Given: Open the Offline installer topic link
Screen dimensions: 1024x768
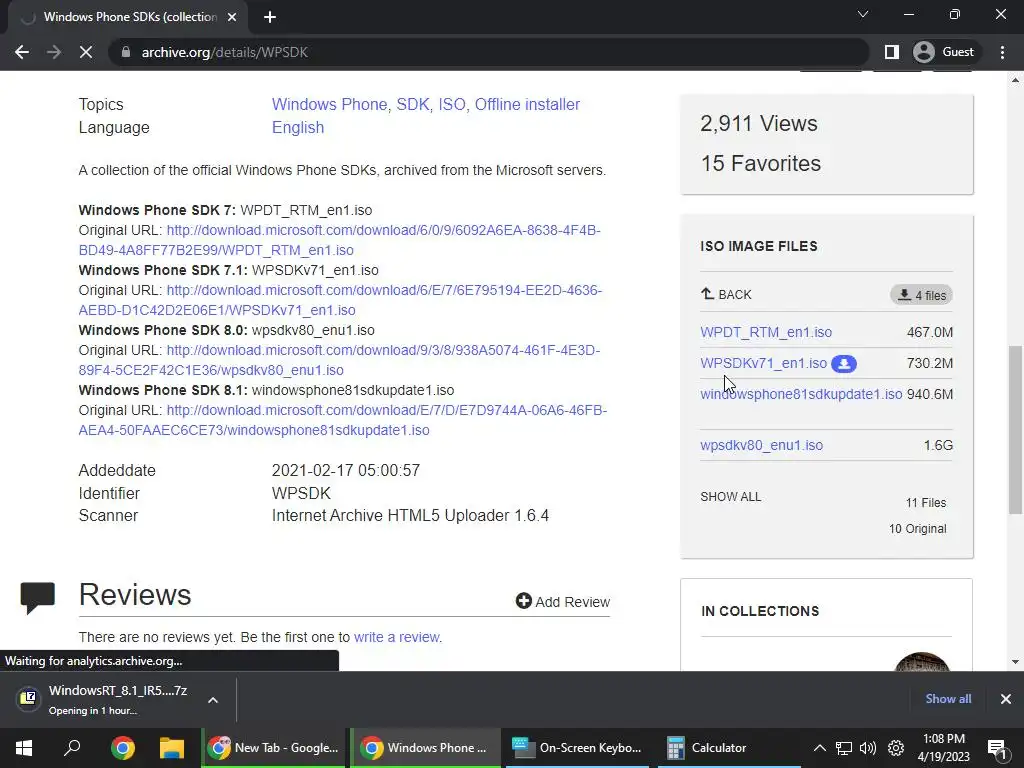Looking at the screenshot, I should point(527,104).
